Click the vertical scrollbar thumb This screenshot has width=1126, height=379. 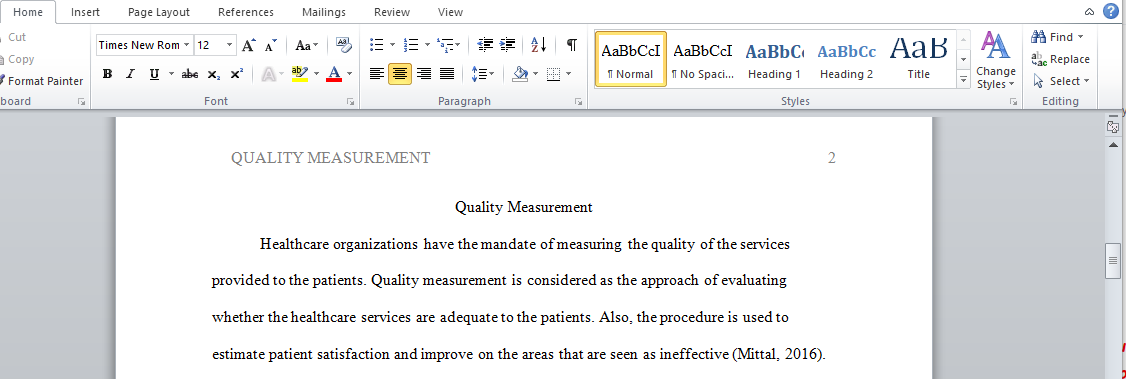1112,261
